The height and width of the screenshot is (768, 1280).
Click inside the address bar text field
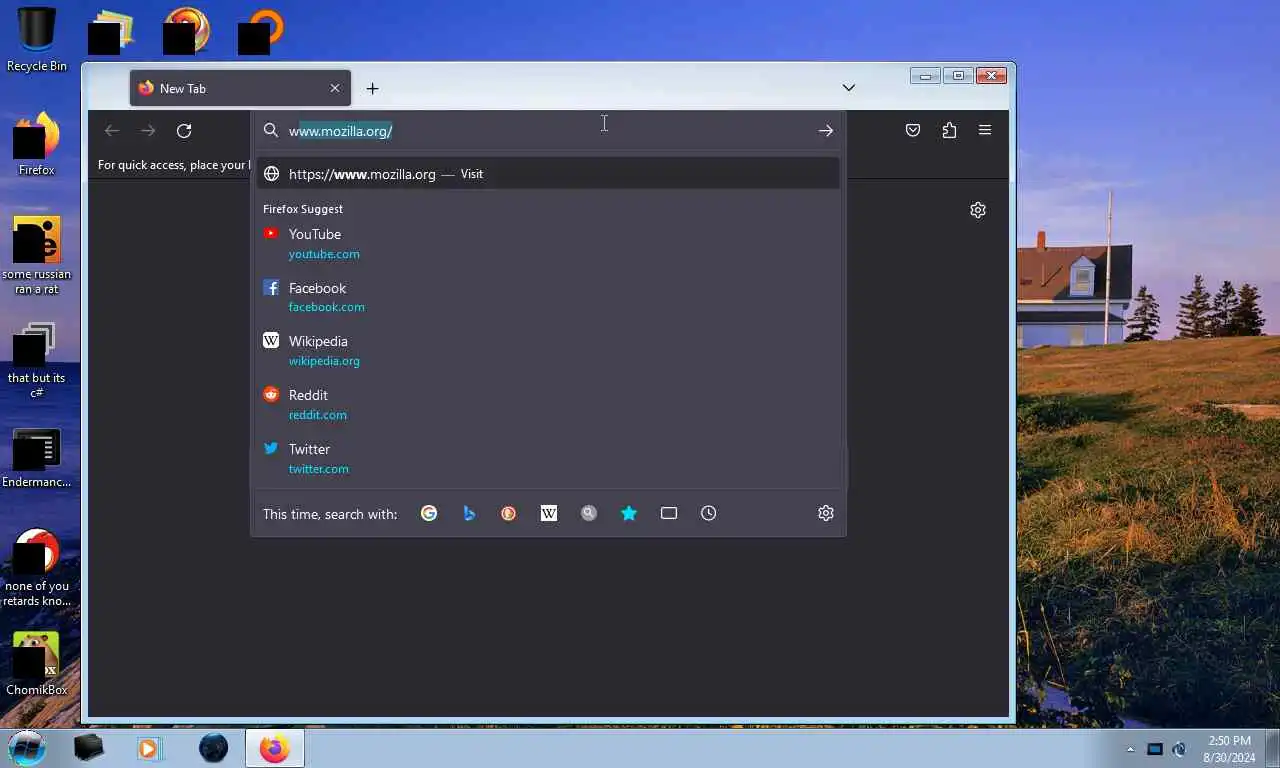[x=548, y=131]
